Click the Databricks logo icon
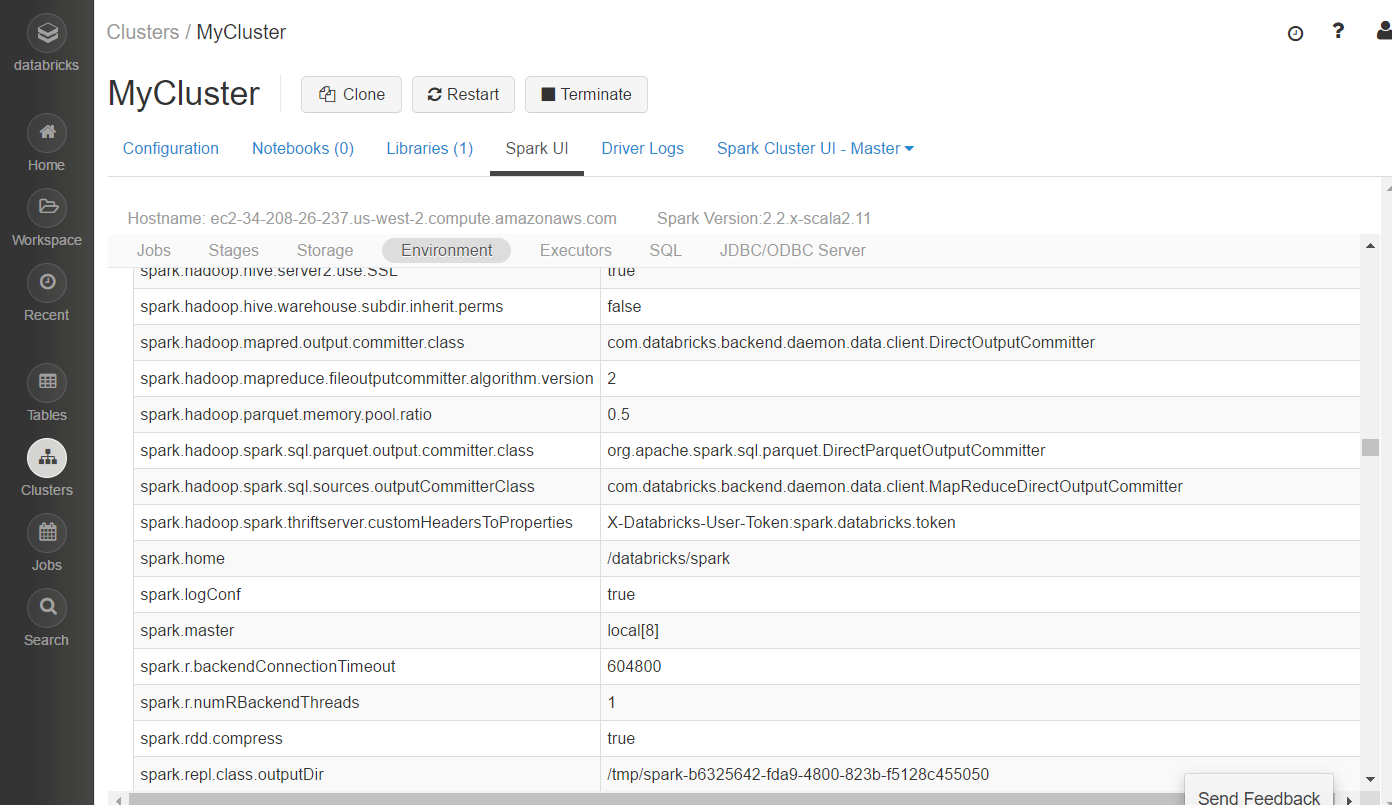The width and height of the screenshot is (1392, 805). [x=47, y=34]
